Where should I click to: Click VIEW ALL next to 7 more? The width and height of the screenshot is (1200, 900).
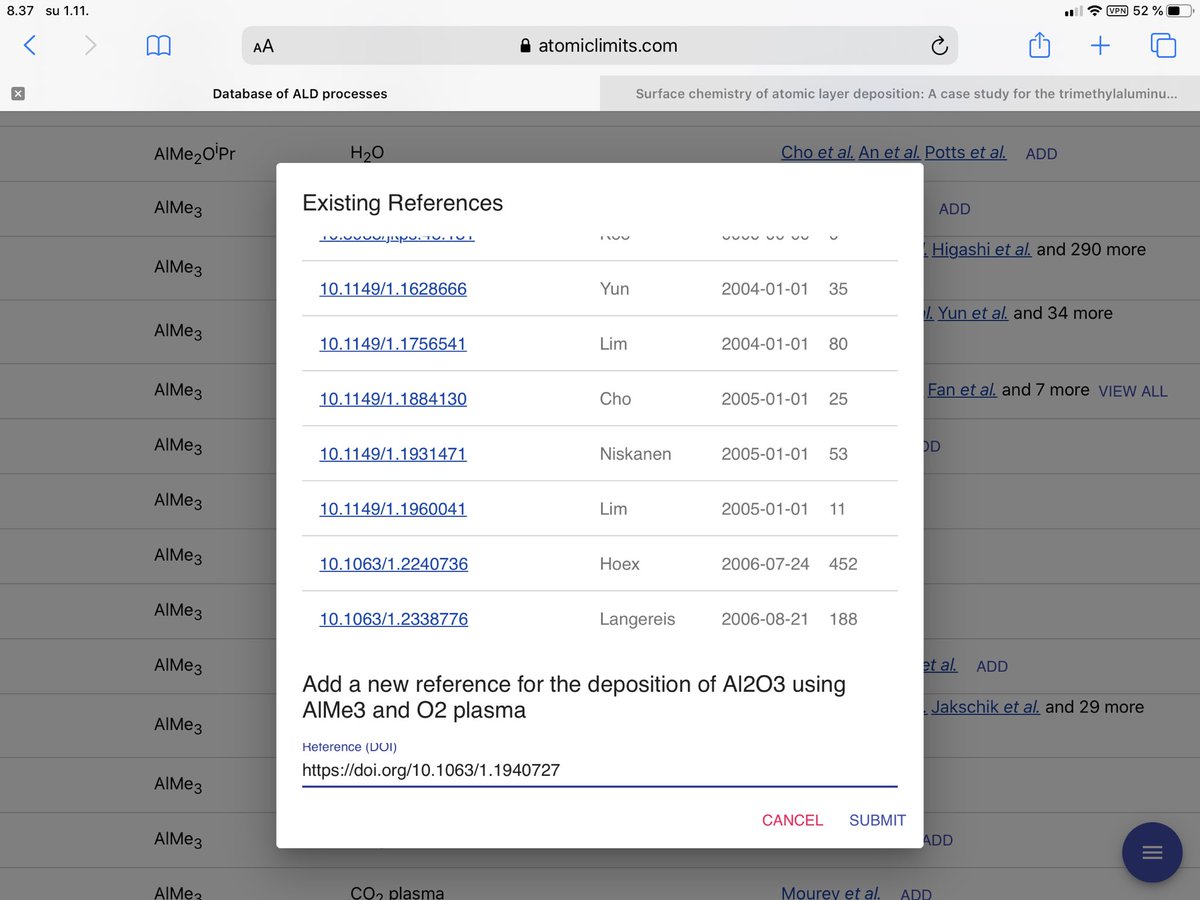click(x=1132, y=391)
